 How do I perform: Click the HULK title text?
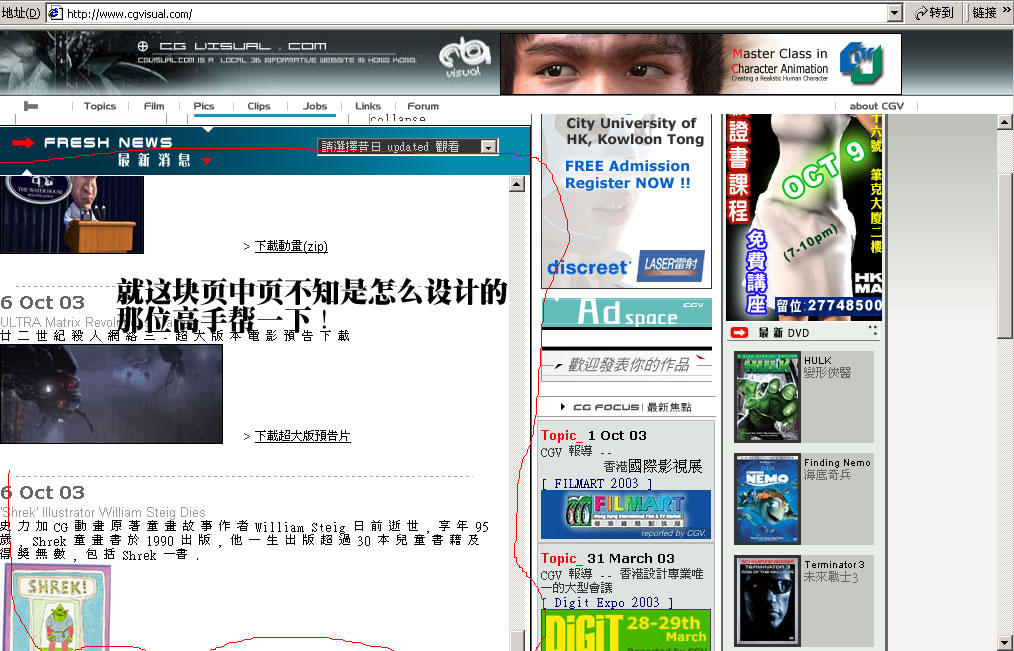click(817, 360)
